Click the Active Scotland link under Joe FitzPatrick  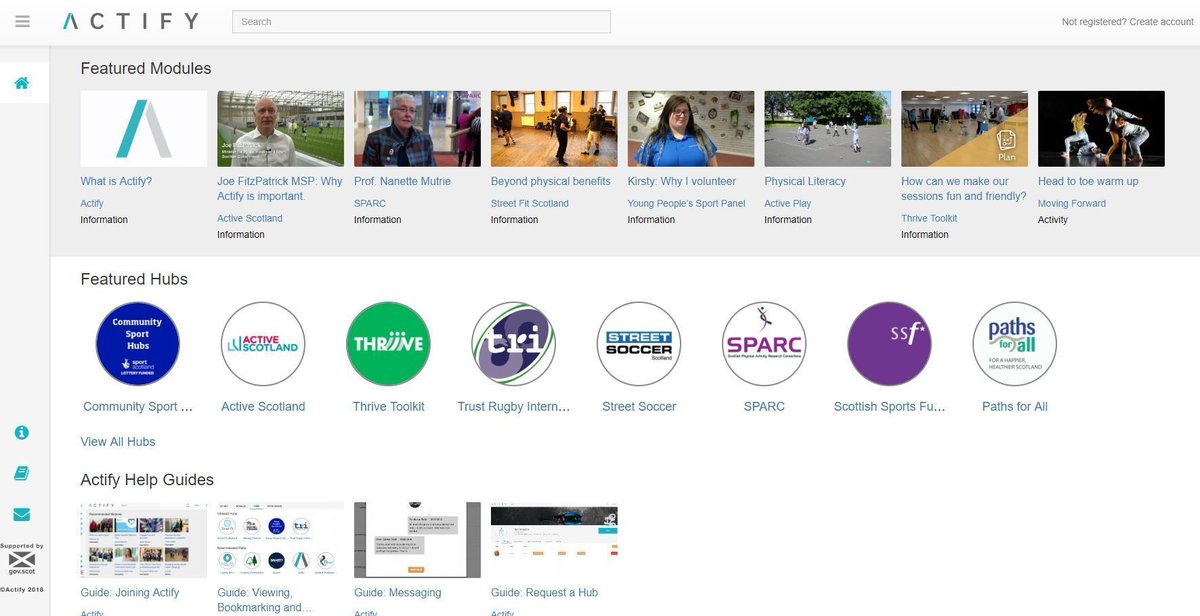tap(250, 218)
